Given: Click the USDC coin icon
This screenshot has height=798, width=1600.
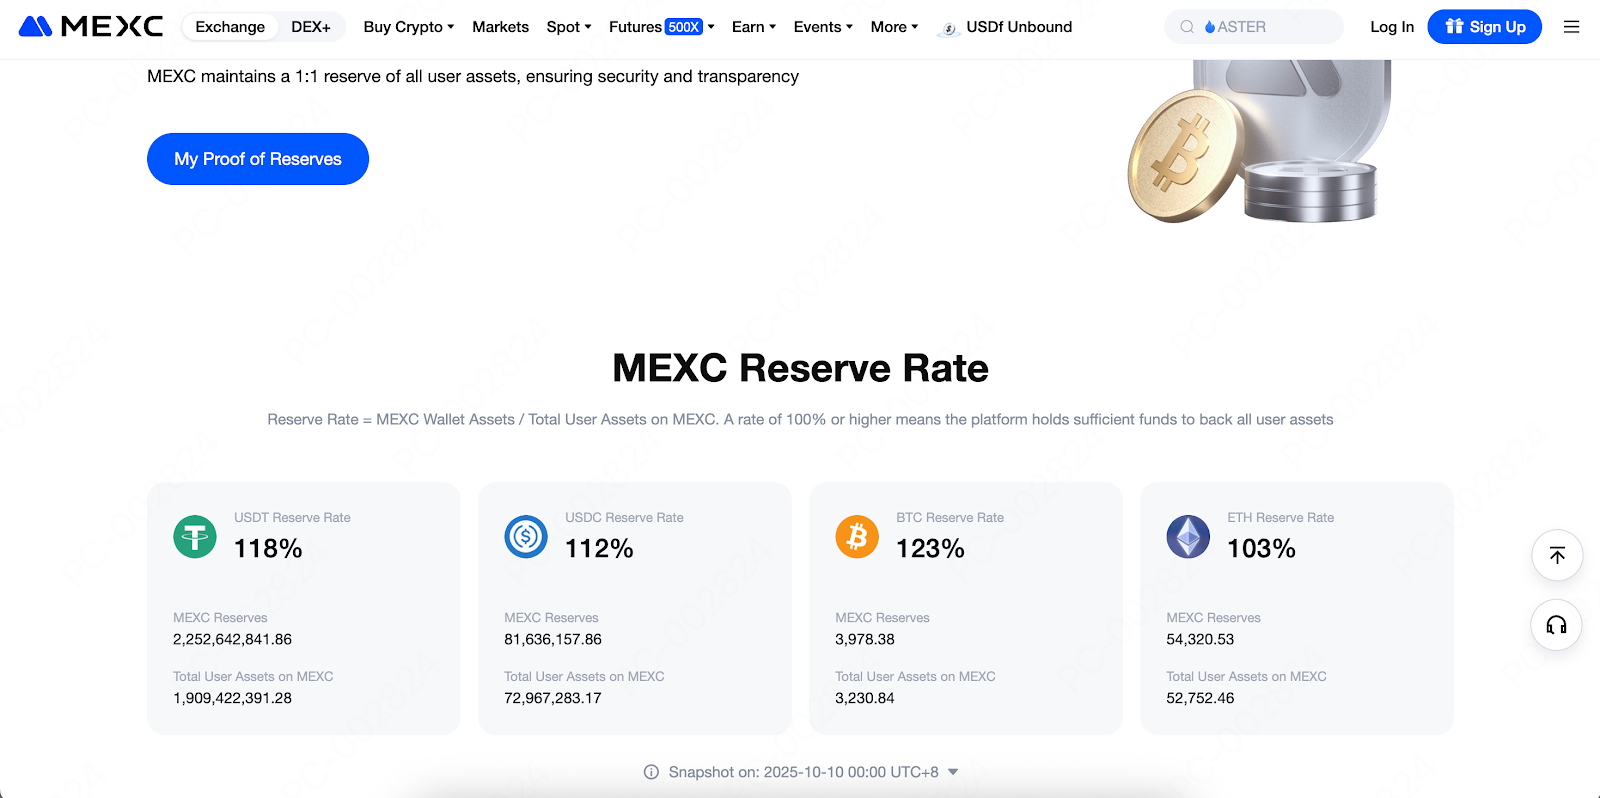Looking at the screenshot, I should pos(526,537).
